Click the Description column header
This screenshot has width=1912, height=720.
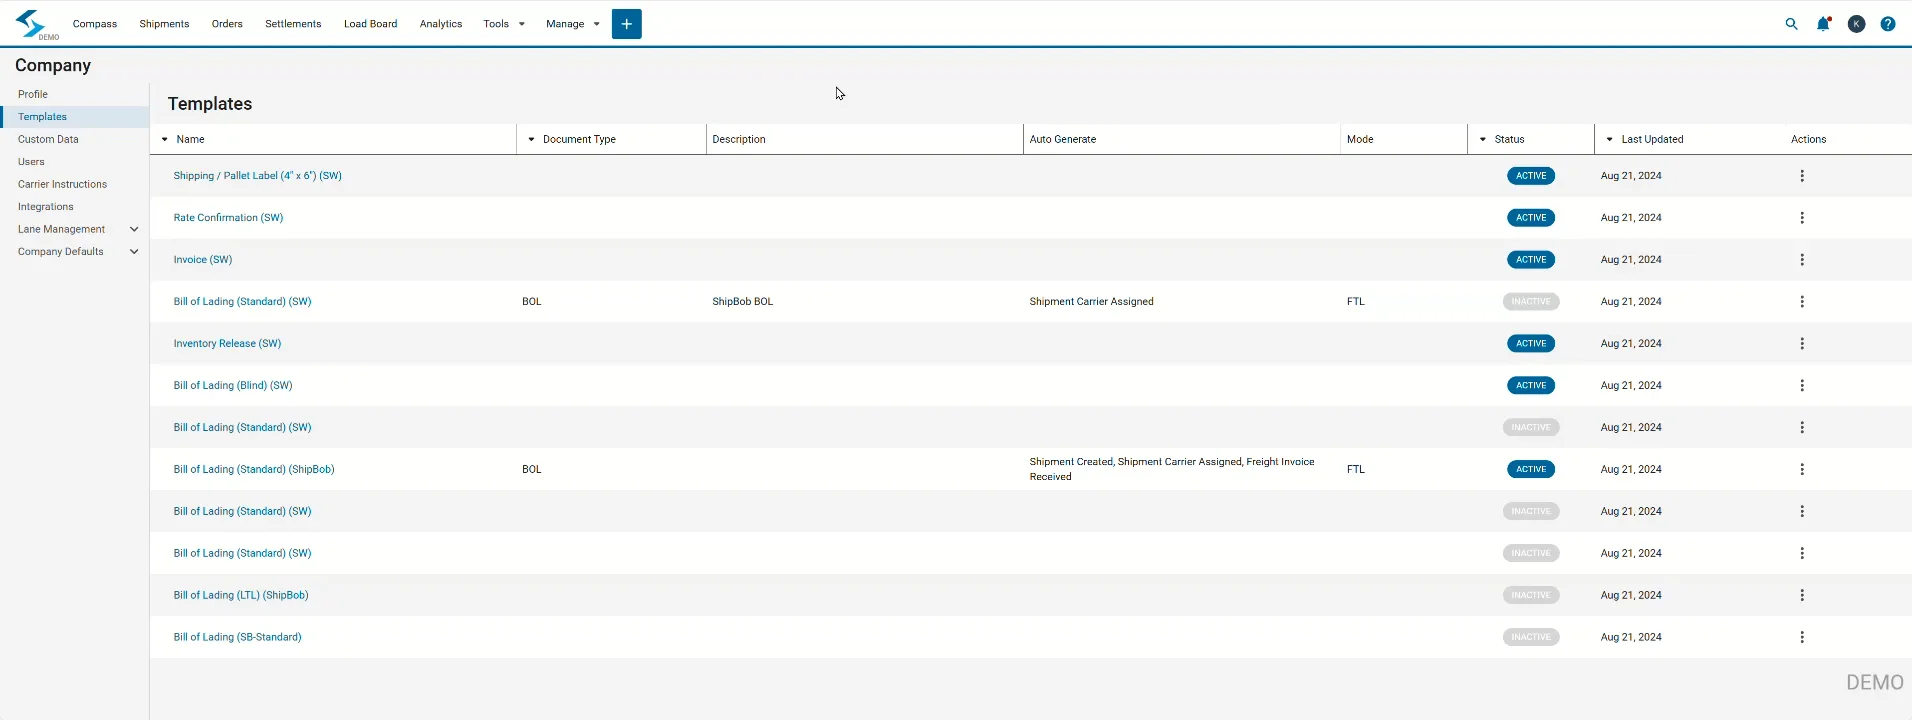click(x=738, y=140)
